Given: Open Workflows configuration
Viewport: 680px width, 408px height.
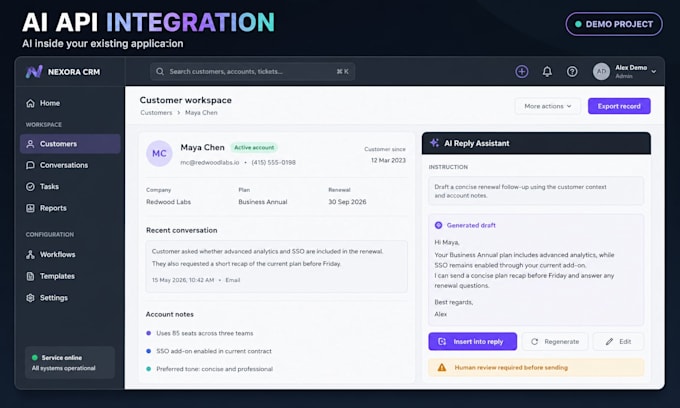Looking at the screenshot, I should pos(69,255).
